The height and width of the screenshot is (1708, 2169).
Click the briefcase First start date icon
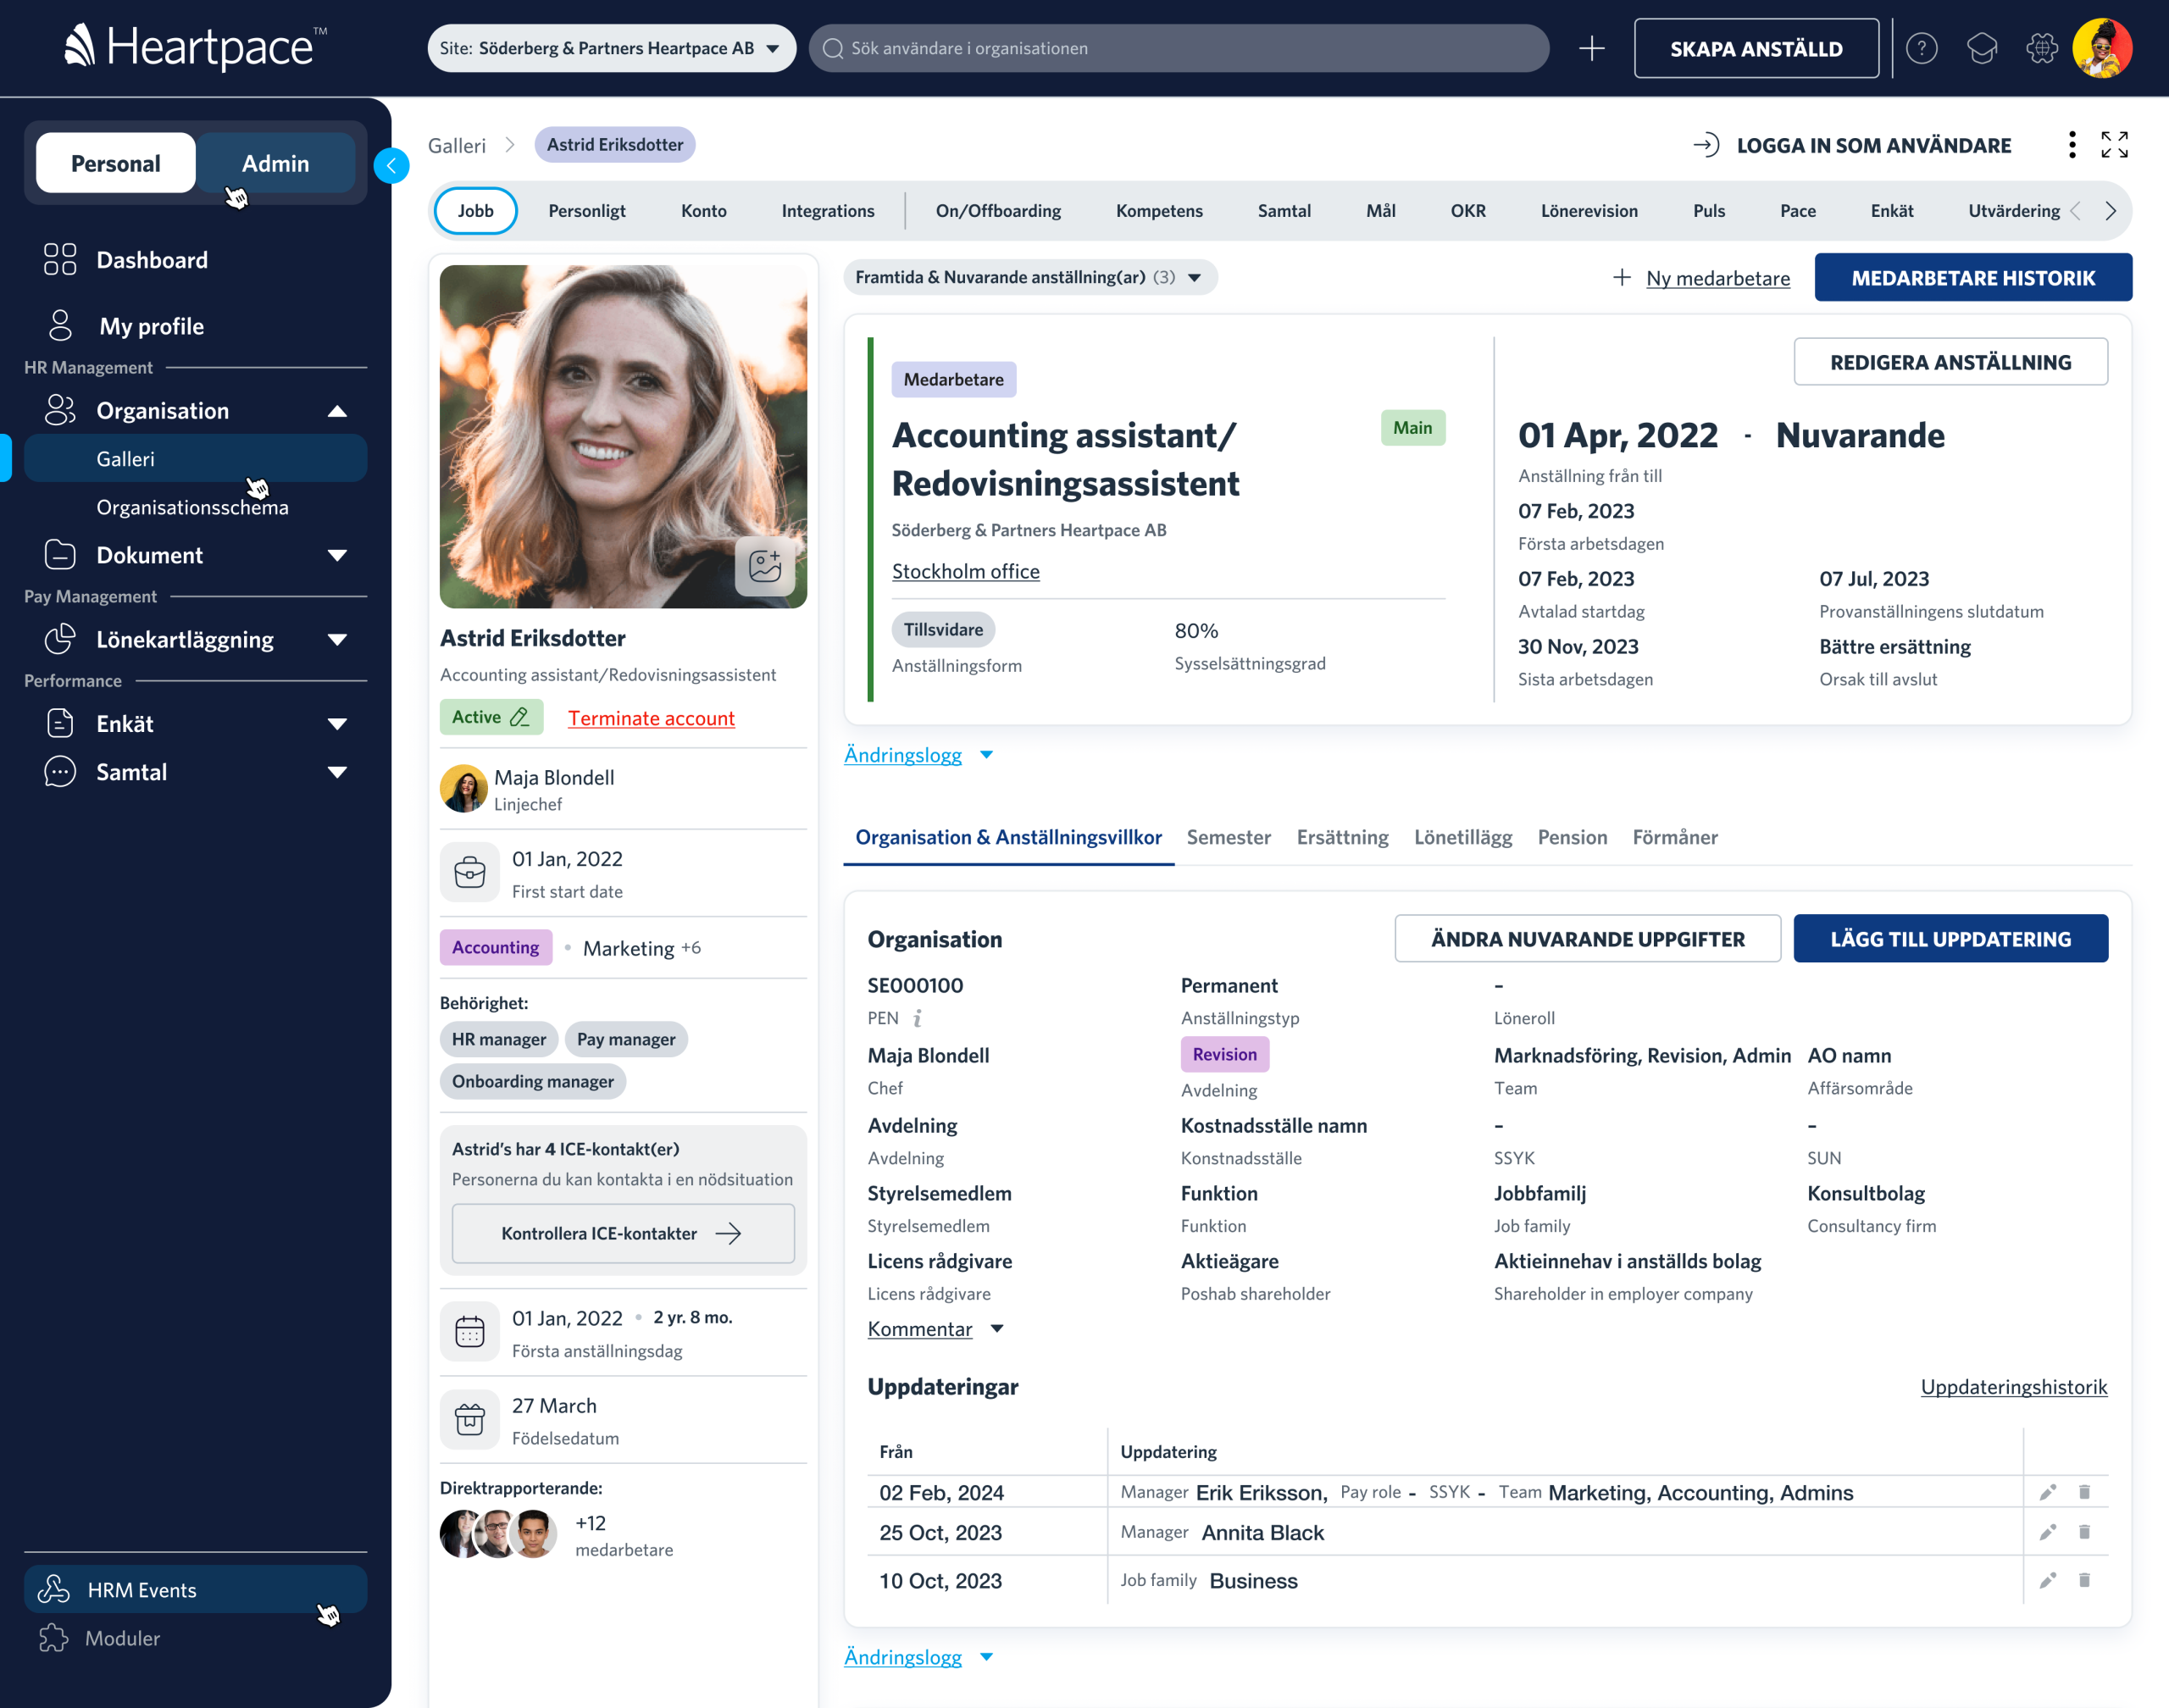469,872
